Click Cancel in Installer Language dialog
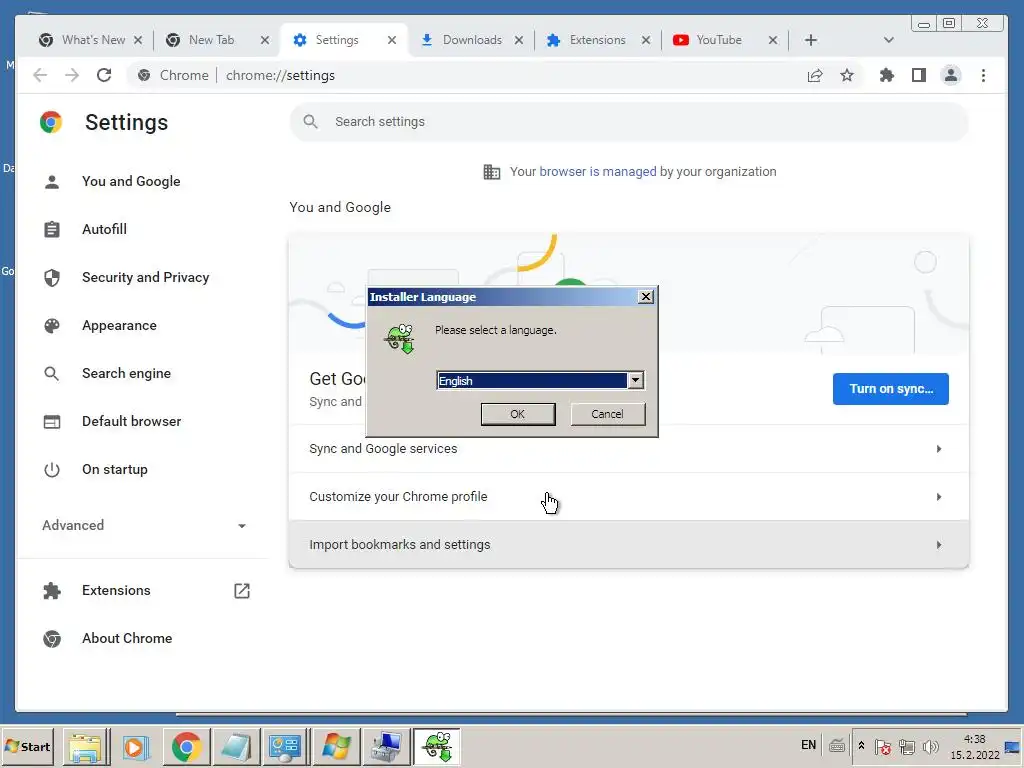This screenshot has height=768, width=1024. click(607, 414)
